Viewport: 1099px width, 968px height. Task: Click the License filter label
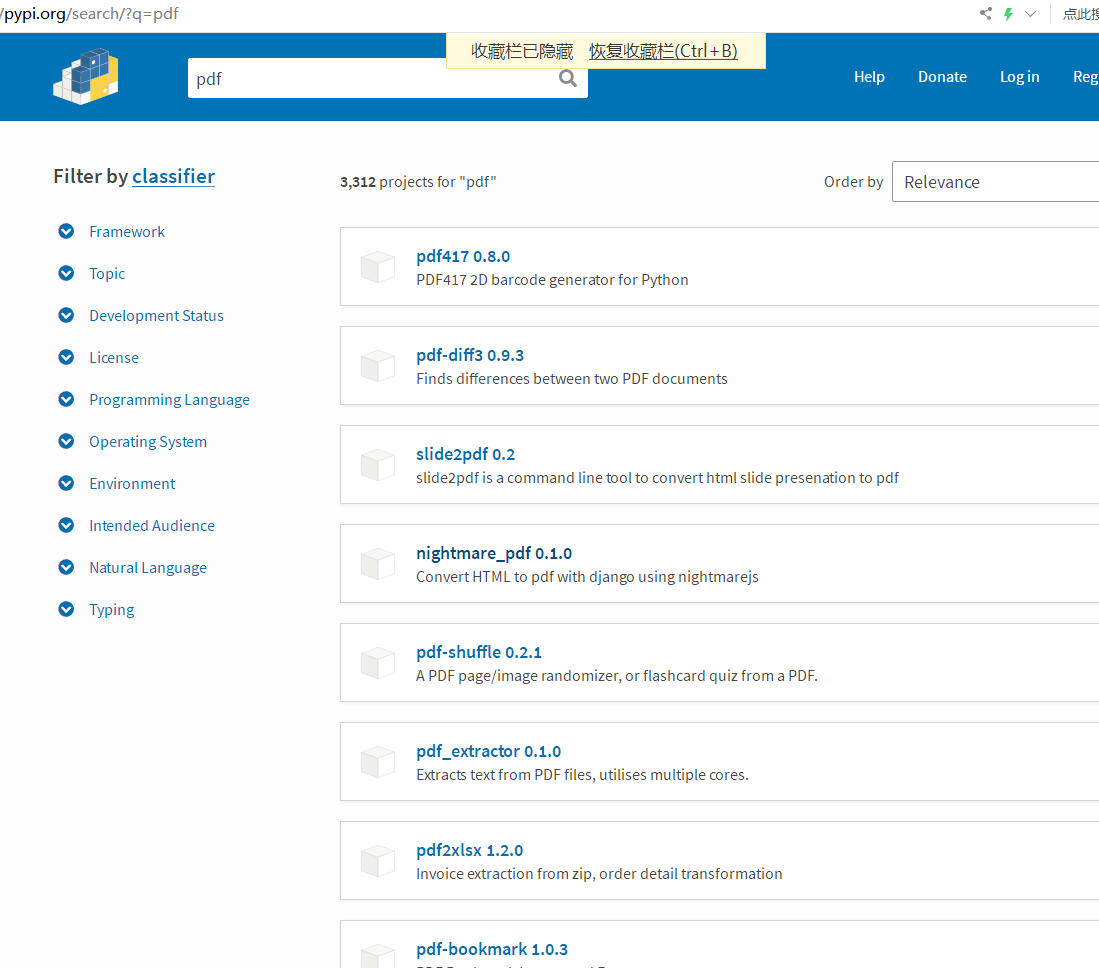(x=114, y=357)
